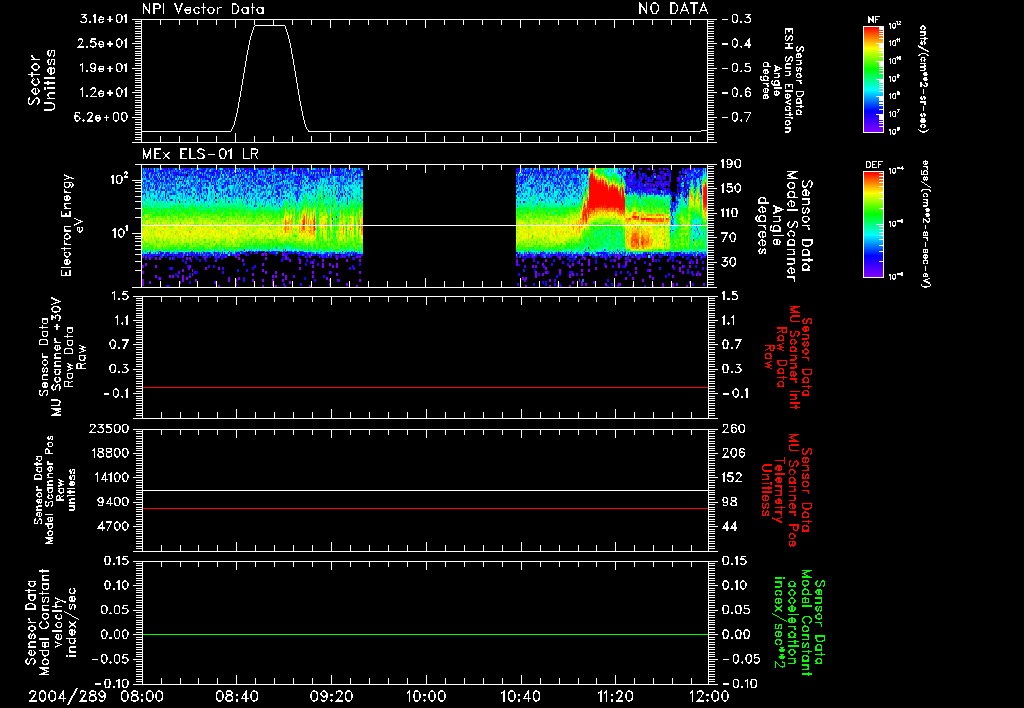This screenshot has height=708, width=1024.
Task: Click the '3.1e+01' sector axis value
Action: tap(104, 19)
